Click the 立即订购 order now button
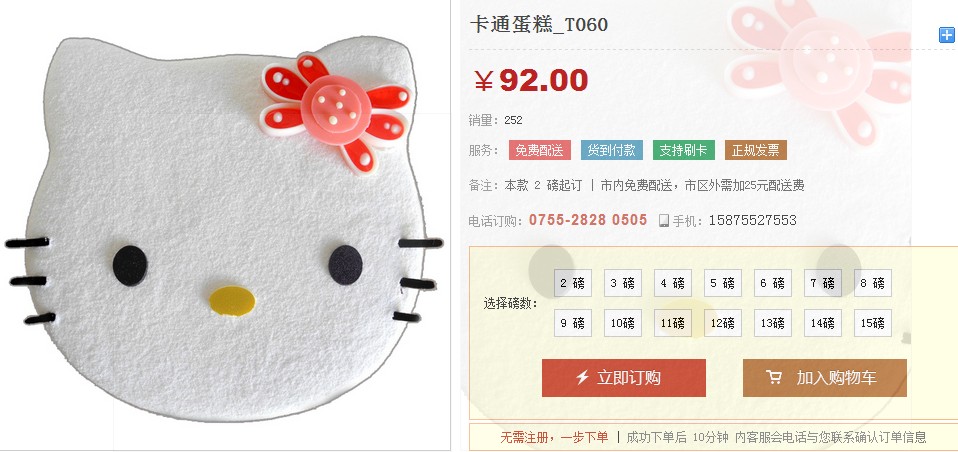 coord(624,377)
